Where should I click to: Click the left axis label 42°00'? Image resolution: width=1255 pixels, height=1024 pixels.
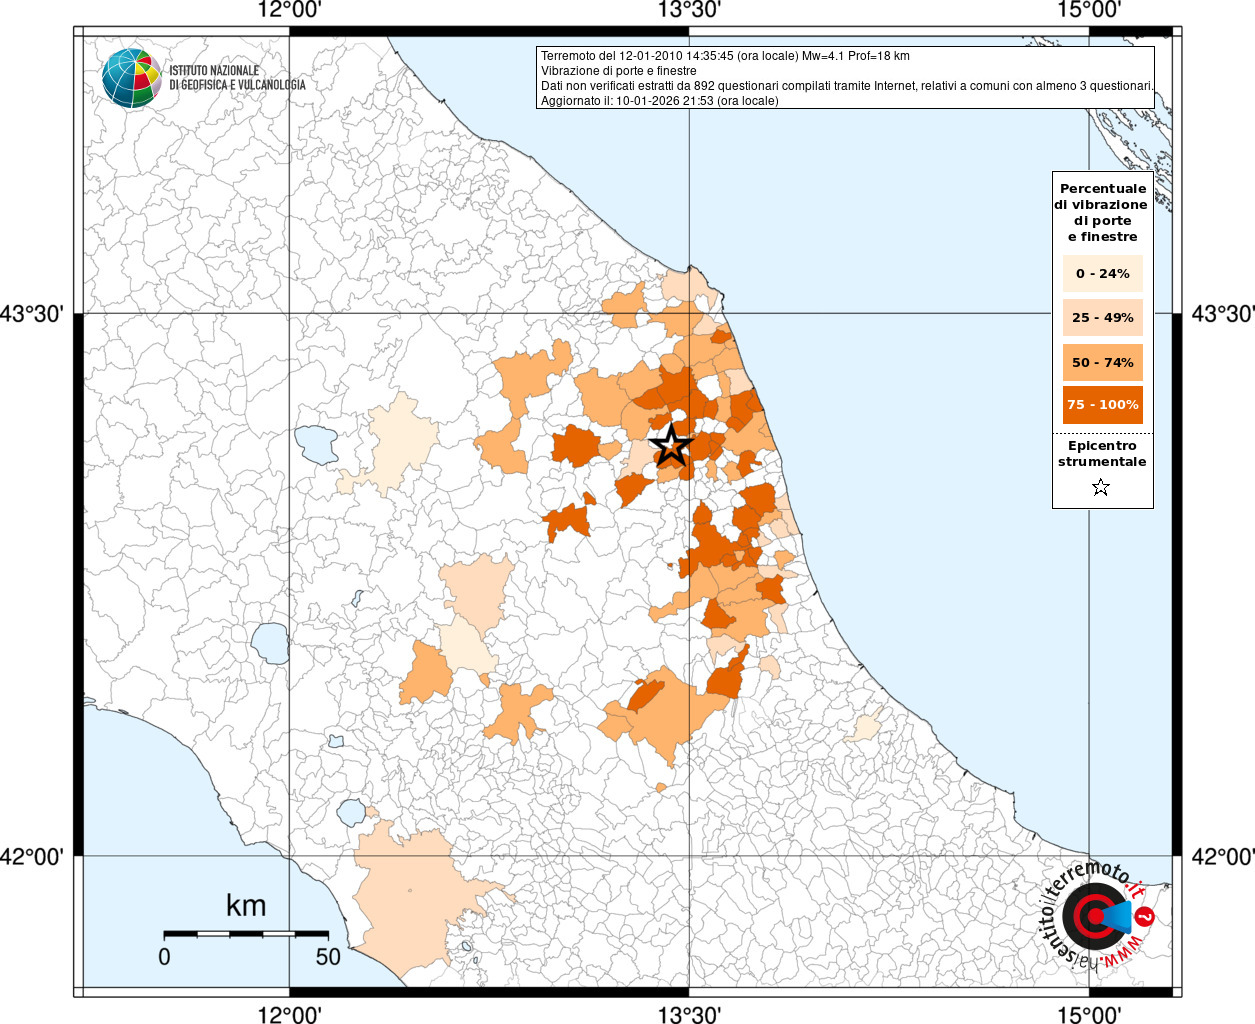pos(32,857)
